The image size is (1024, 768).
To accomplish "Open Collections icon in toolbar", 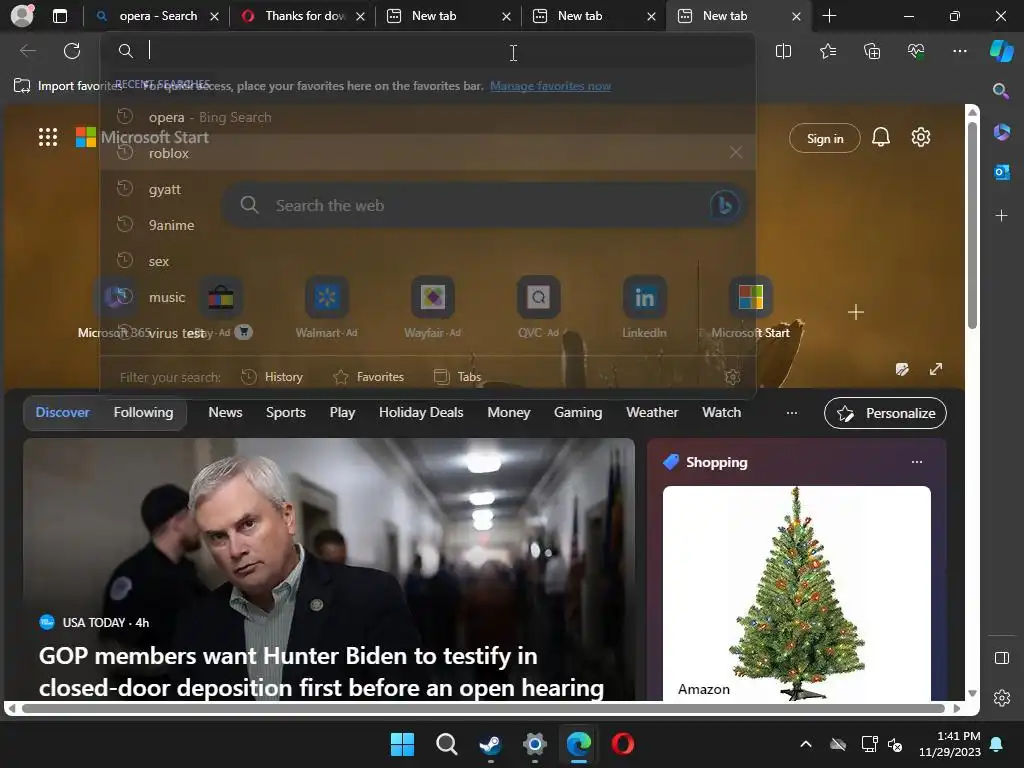I will pyautogui.click(x=872, y=51).
